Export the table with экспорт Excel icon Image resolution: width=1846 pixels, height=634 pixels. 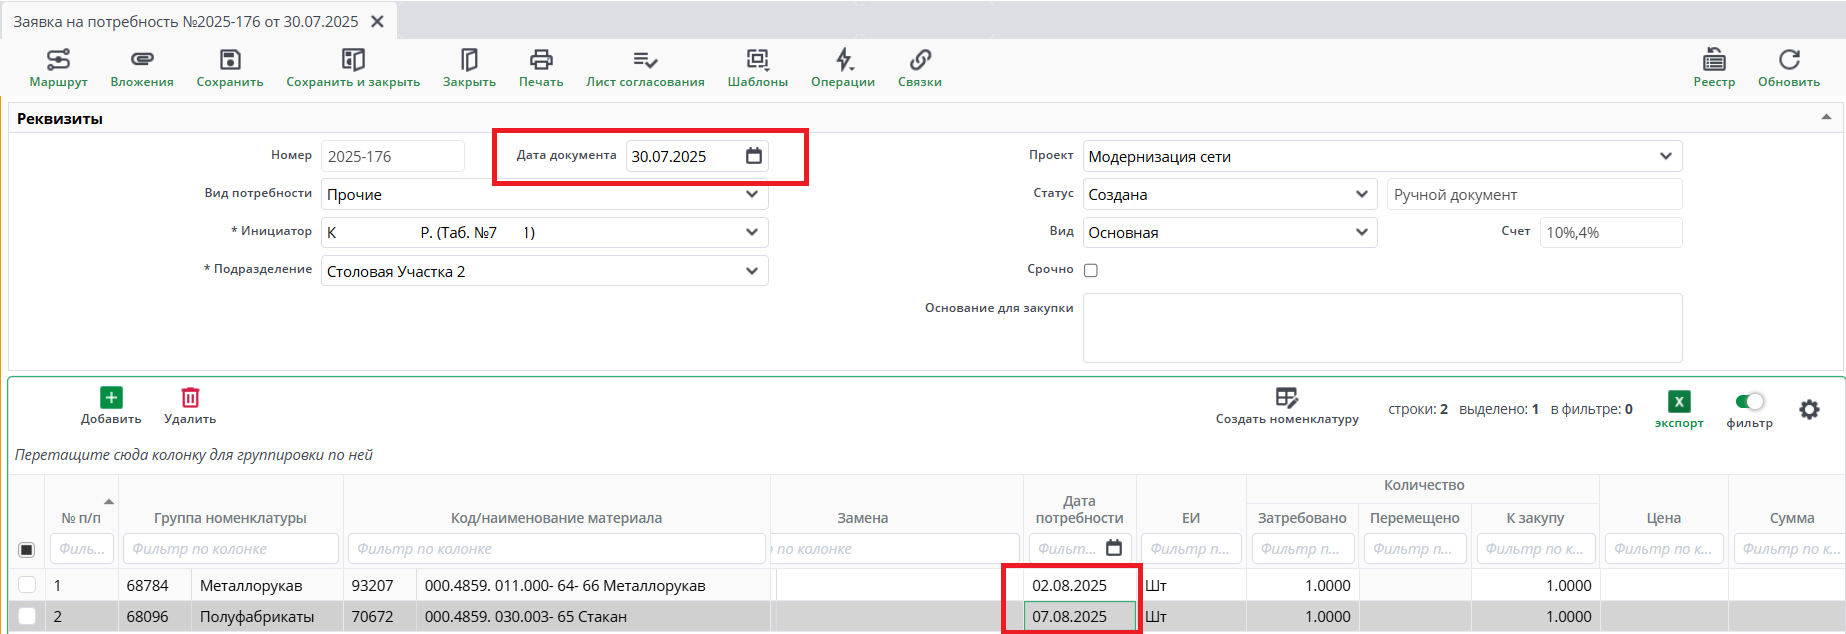click(1679, 402)
